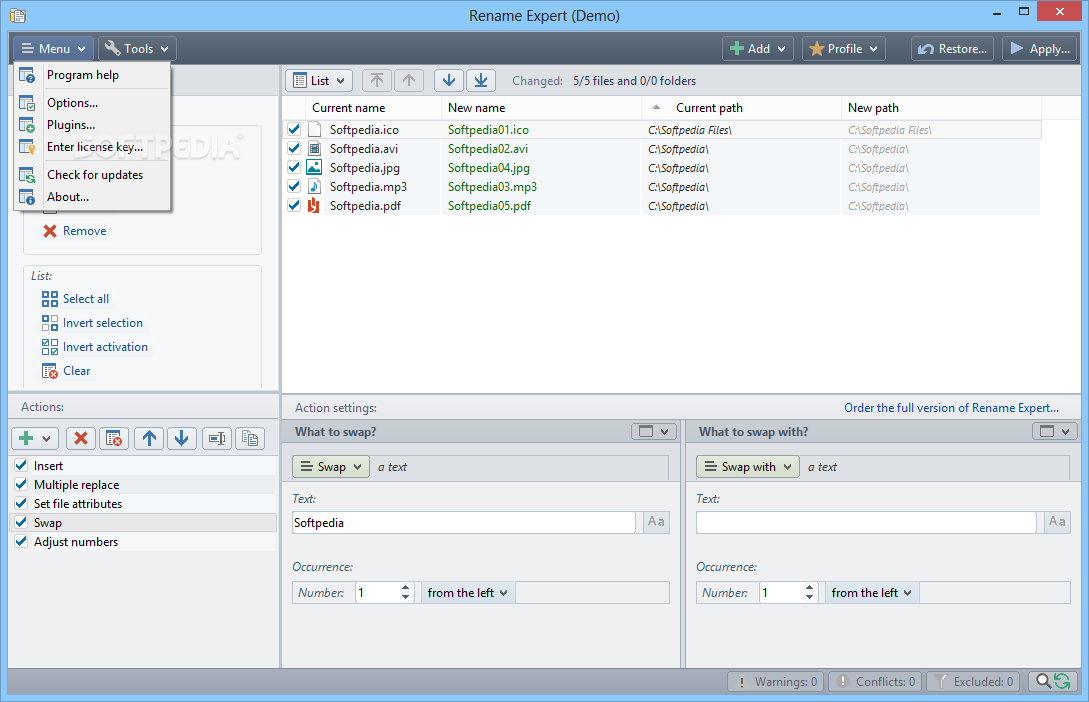Image resolution: width=1089 pixels, height=702 pixels.
Task: Click the Restore... button
Action: point(952,49)
